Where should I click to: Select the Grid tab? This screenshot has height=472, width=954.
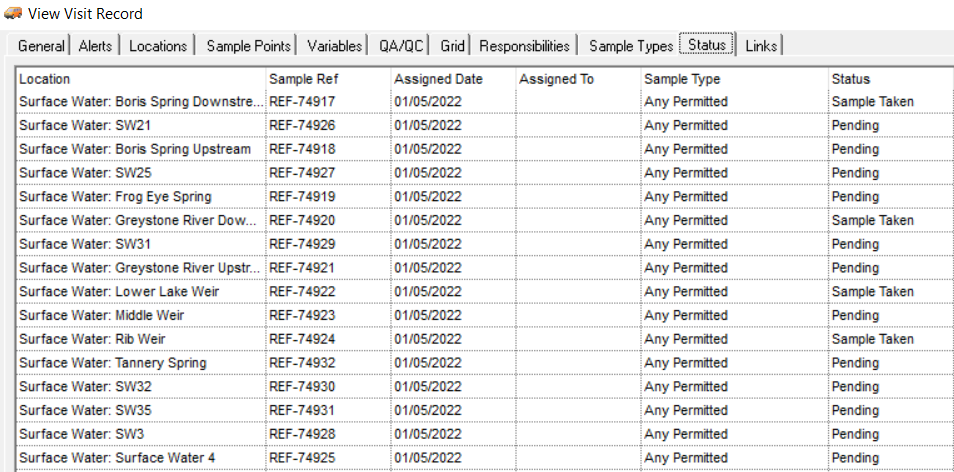(x=452, y=46)
